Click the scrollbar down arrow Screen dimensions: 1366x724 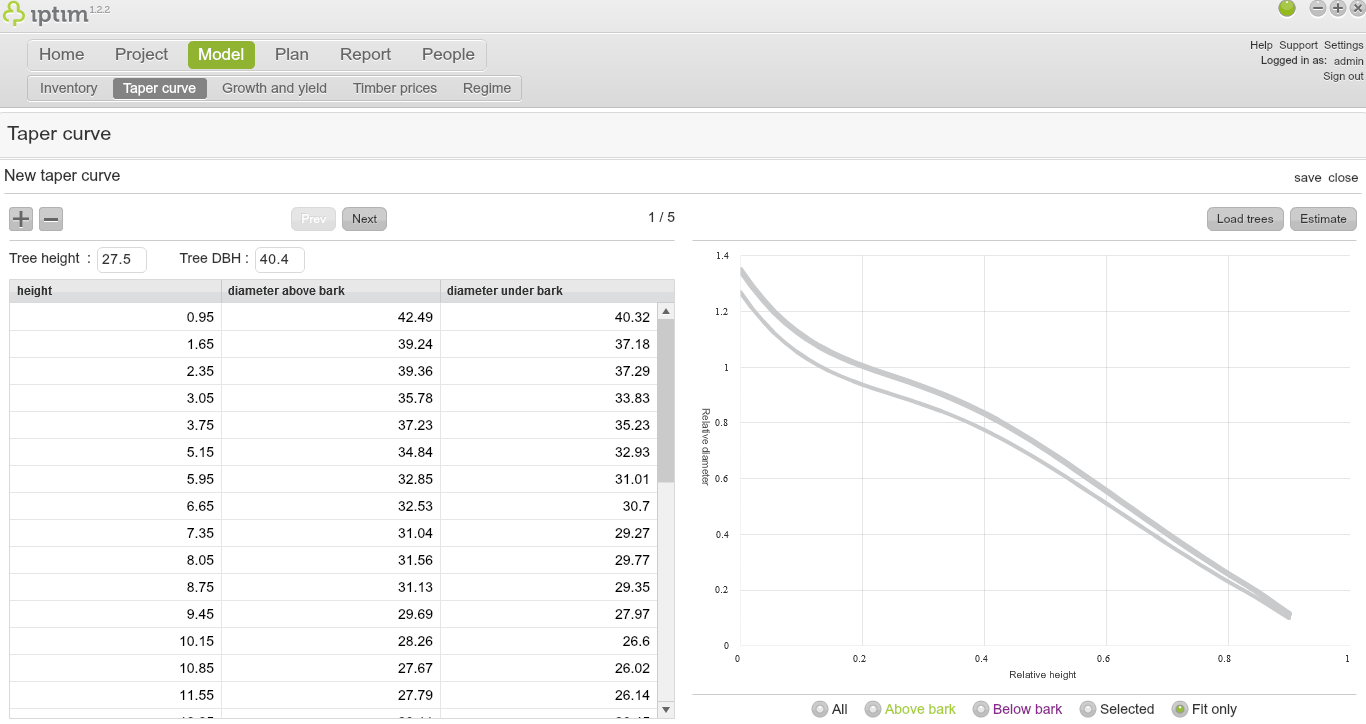[x=665, y=709]
